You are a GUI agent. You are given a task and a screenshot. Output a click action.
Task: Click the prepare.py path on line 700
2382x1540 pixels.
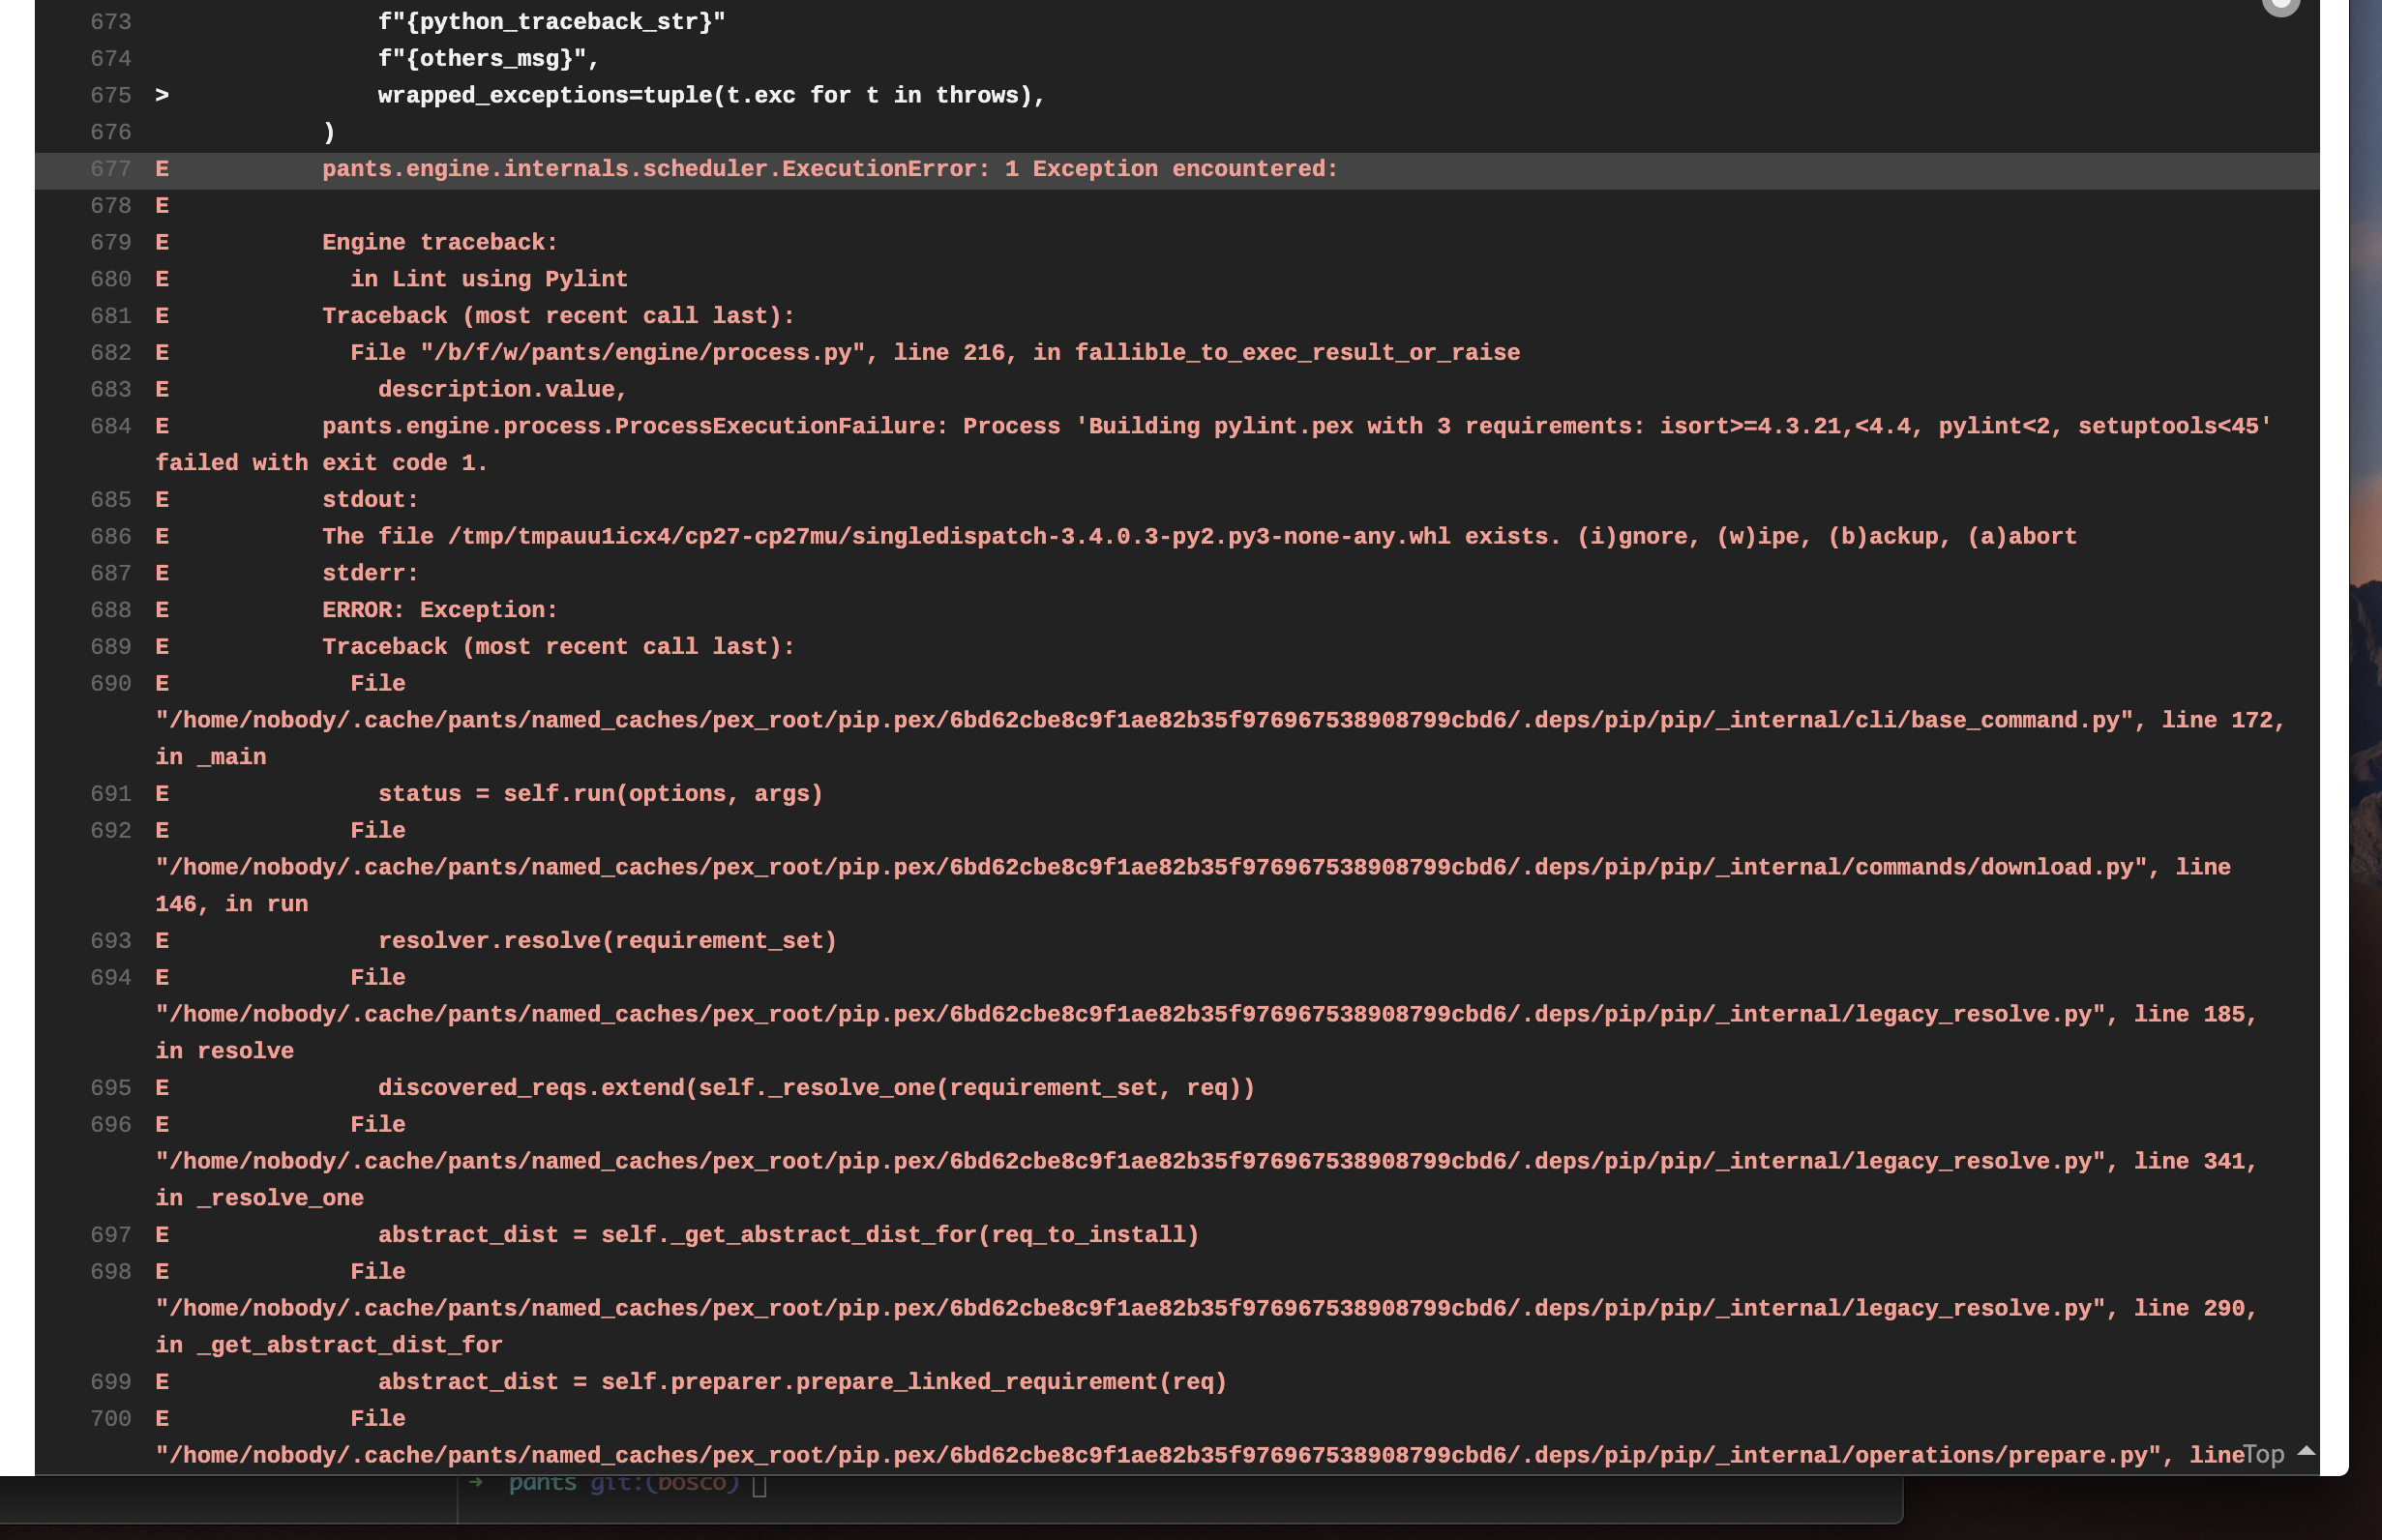(1150, 1455)
